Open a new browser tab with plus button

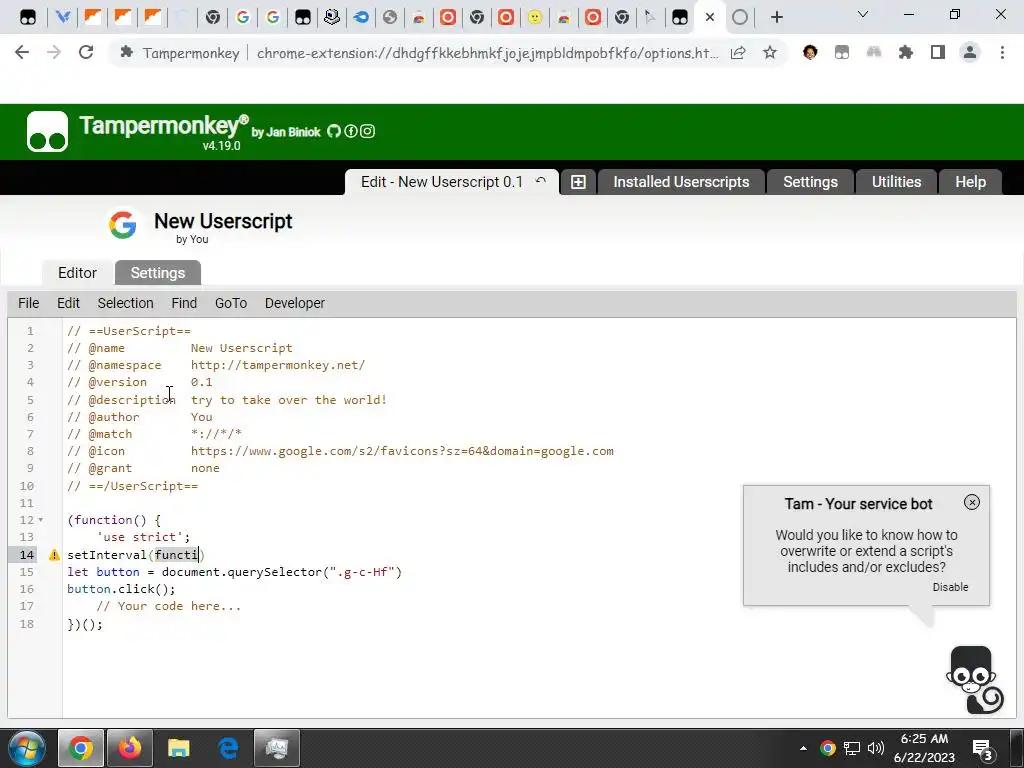coord(776,18)
